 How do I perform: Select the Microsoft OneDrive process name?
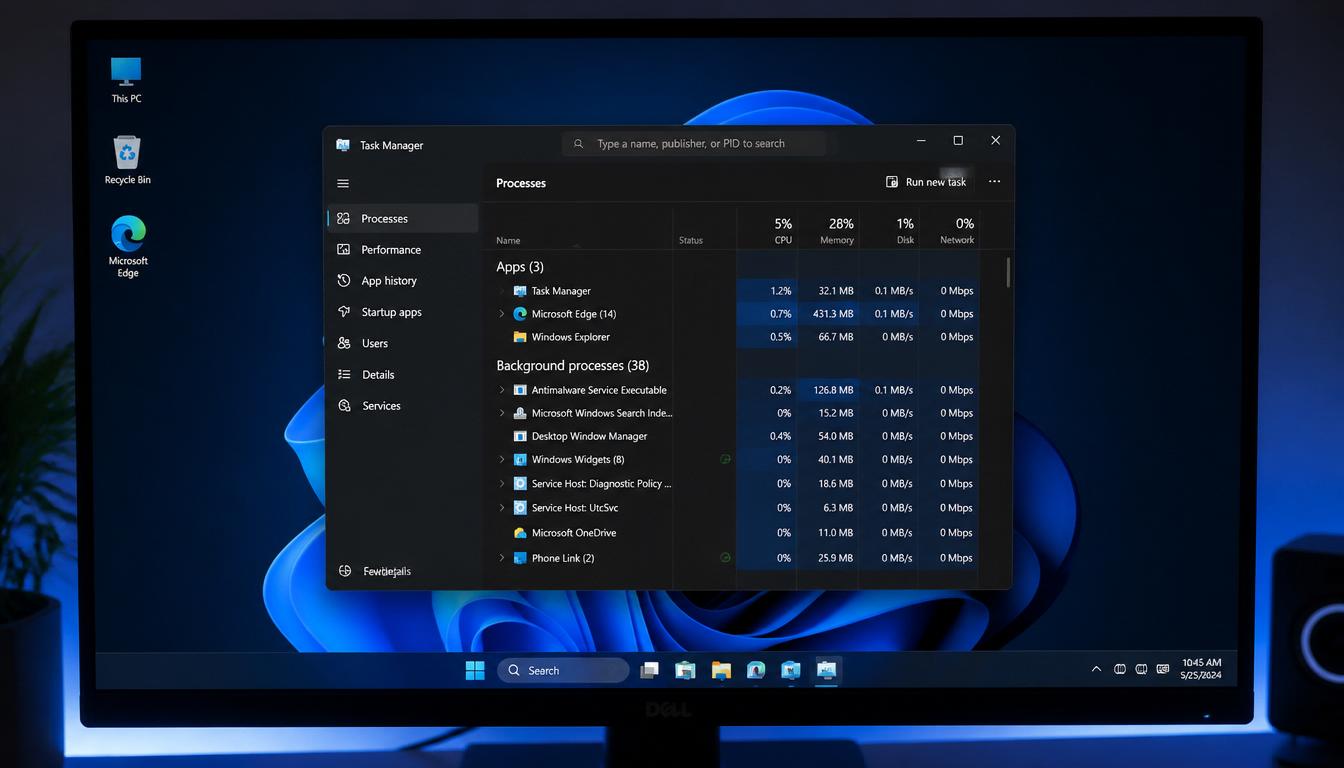click(574, 533)
